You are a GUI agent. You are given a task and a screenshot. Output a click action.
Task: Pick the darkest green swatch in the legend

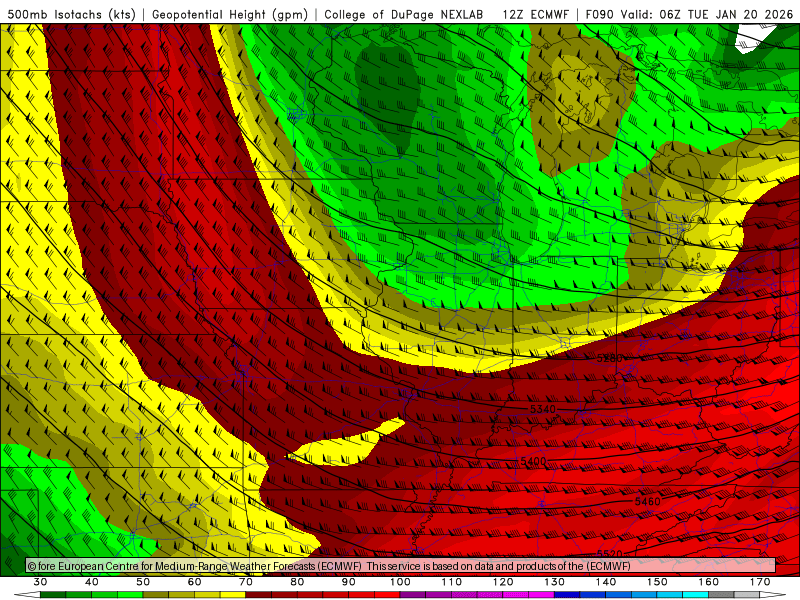tap(53, 595)
